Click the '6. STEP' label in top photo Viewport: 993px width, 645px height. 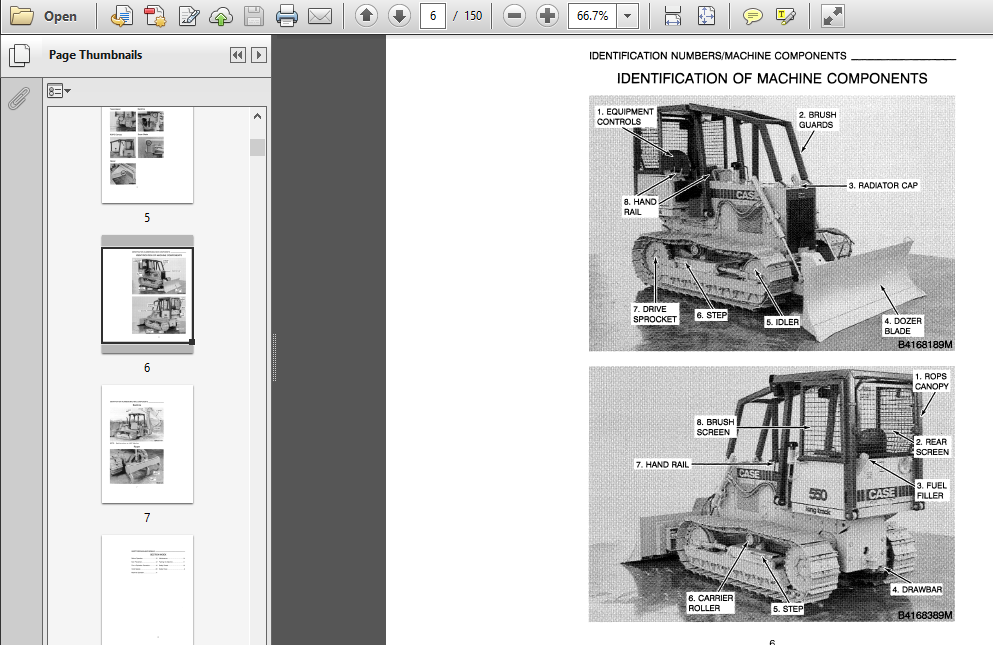[x=712, y=315]
